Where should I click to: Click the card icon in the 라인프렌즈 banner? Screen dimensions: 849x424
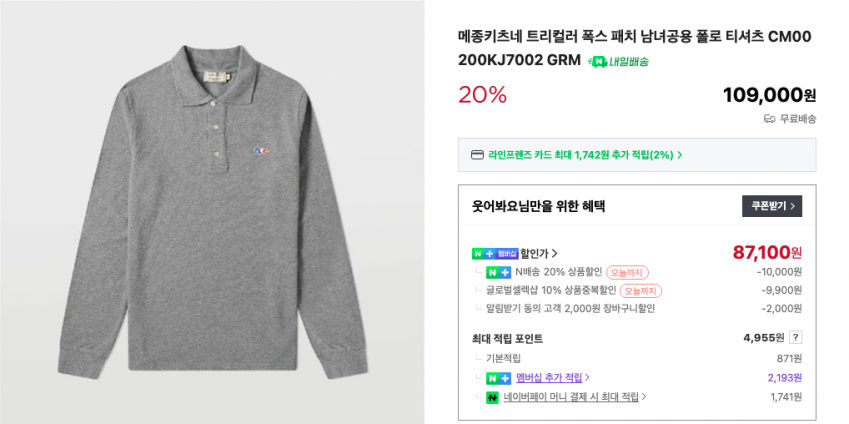(x=477, y=155)
